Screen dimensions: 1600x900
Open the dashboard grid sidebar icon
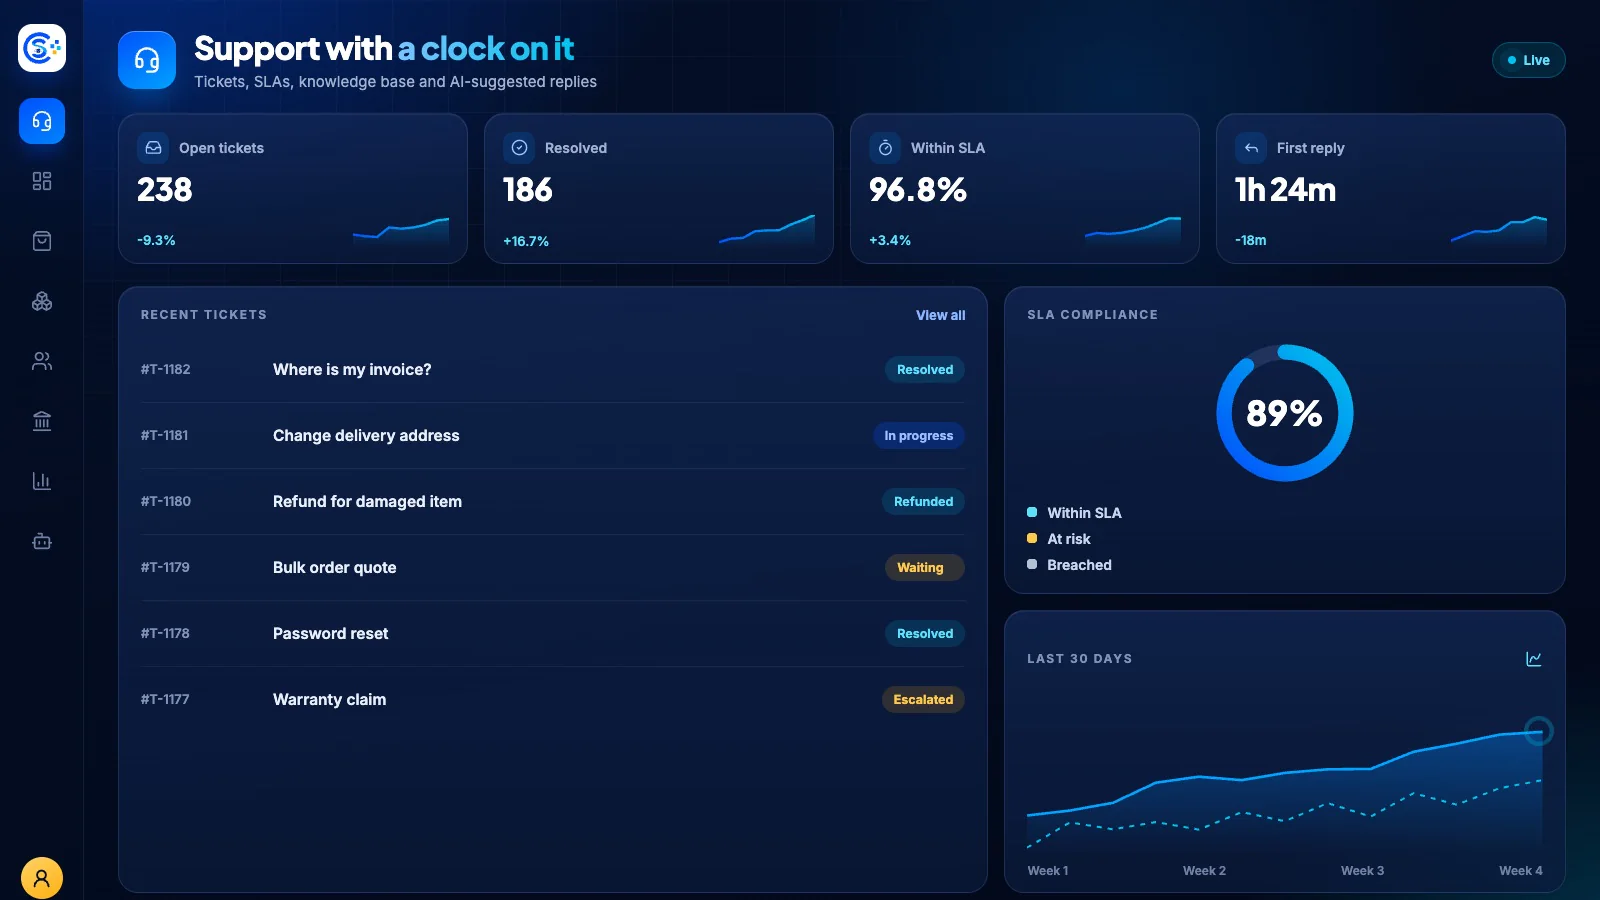click(42, 181)
